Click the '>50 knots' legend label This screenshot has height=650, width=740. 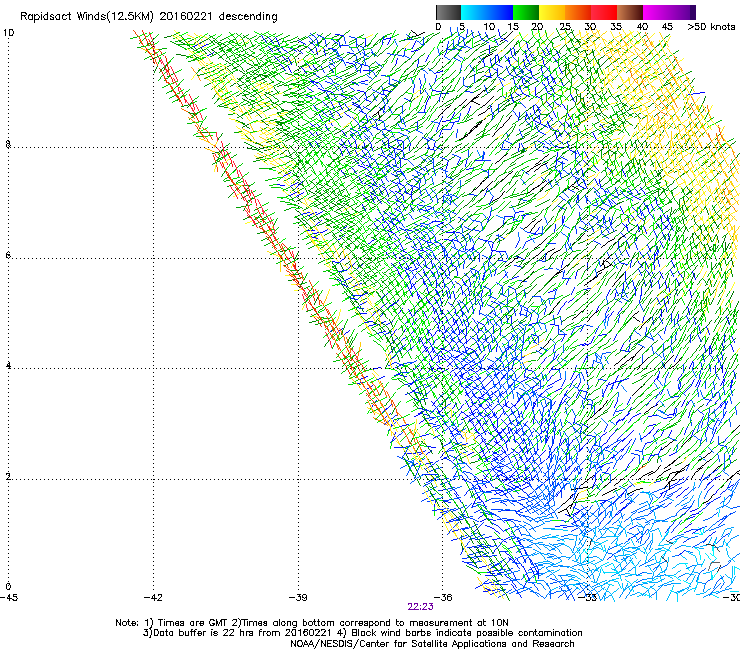[711, 27]
